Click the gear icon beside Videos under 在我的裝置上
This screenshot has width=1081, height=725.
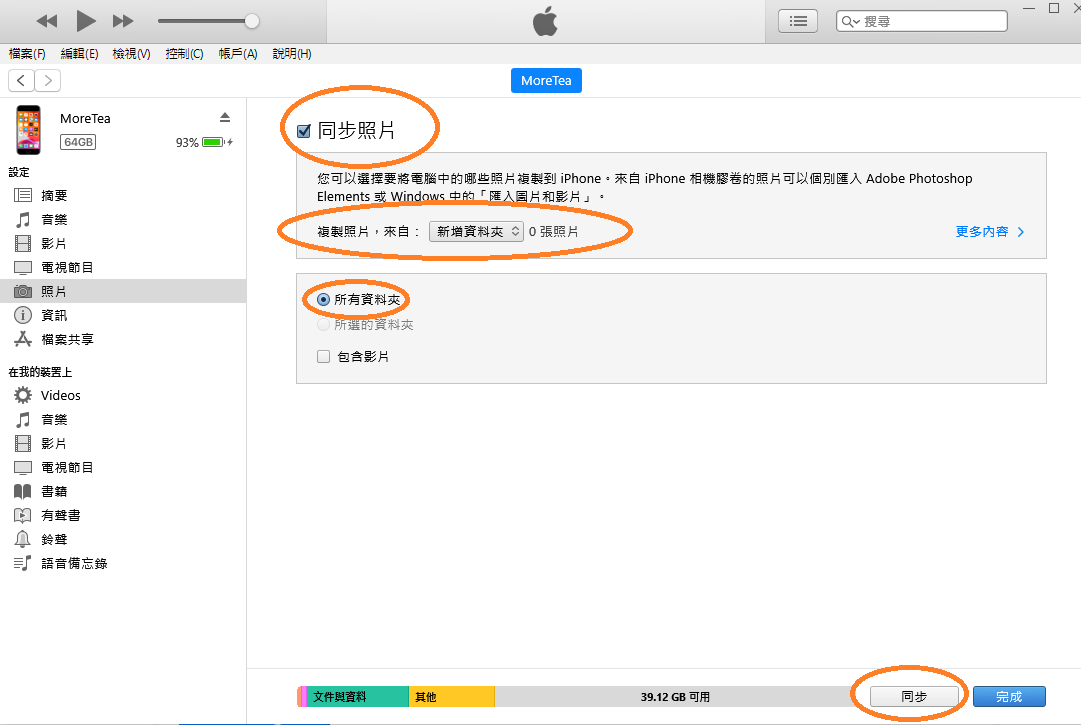(23, 395)
